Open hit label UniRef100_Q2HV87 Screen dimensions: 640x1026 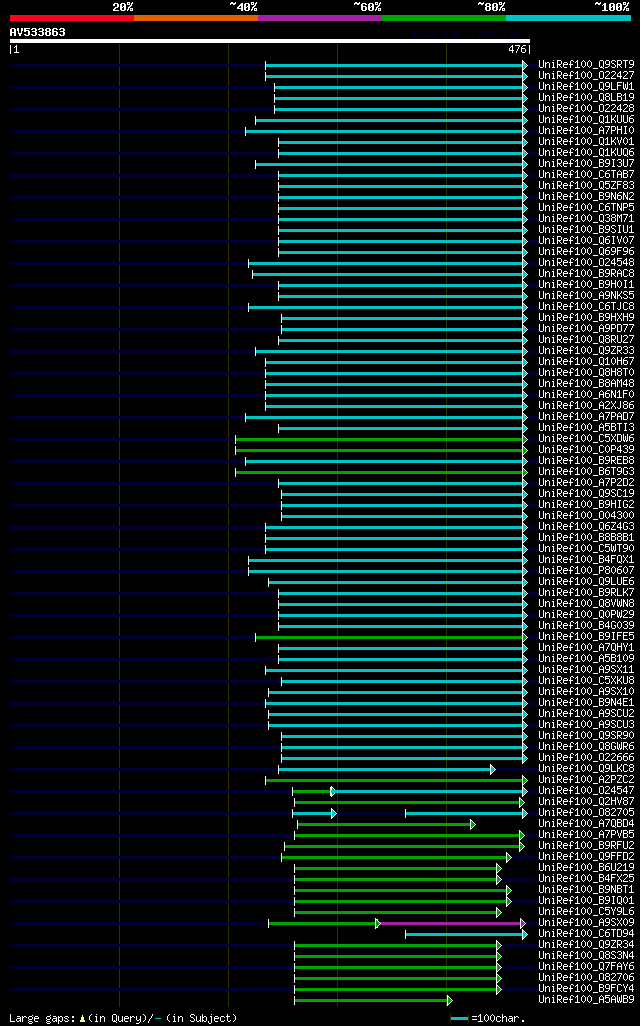pos(586,802)
